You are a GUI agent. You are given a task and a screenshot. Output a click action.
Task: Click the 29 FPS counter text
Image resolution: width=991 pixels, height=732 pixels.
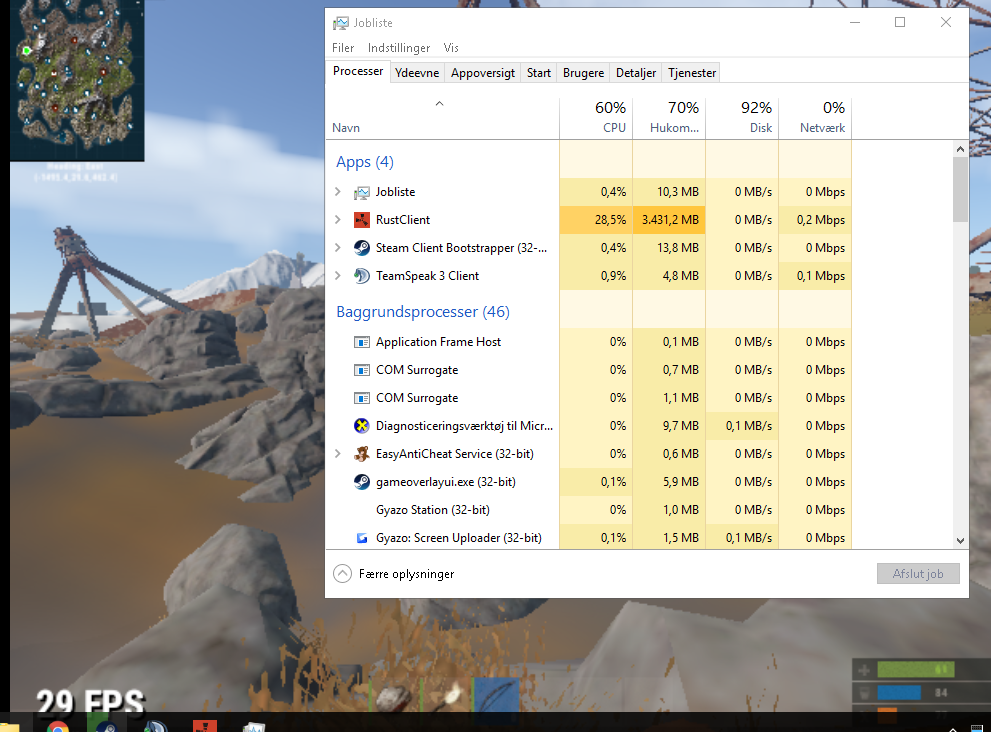[90, 703]
